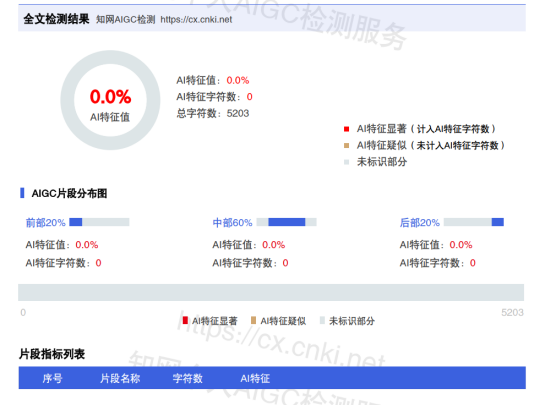Screen dimensions: 545x406
Task: Click the 全文检测结果 heading
Action: coord(56,19)
